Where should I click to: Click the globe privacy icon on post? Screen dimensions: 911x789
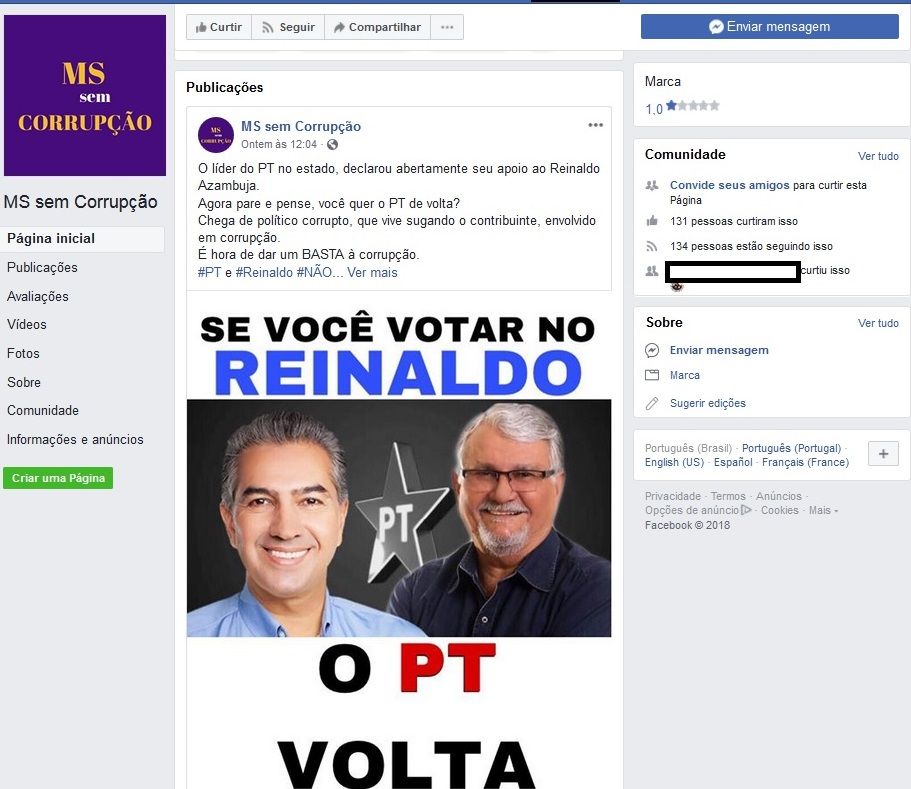tap(332, 144)
